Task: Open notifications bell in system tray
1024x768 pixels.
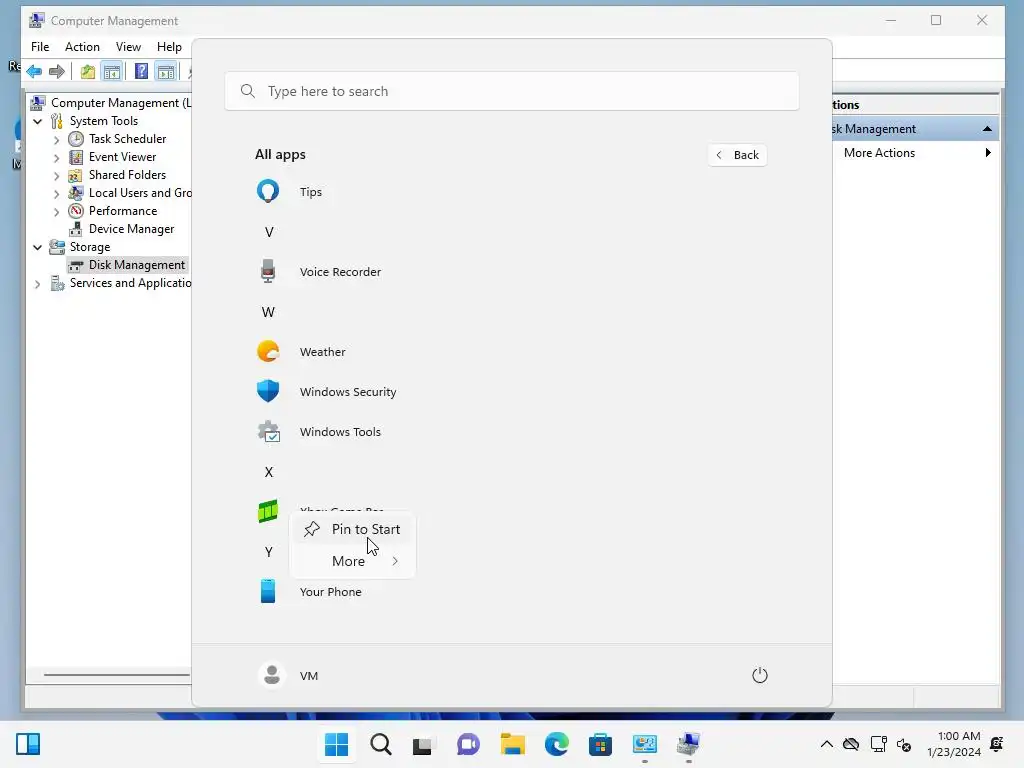Action: tap(997, 744)
